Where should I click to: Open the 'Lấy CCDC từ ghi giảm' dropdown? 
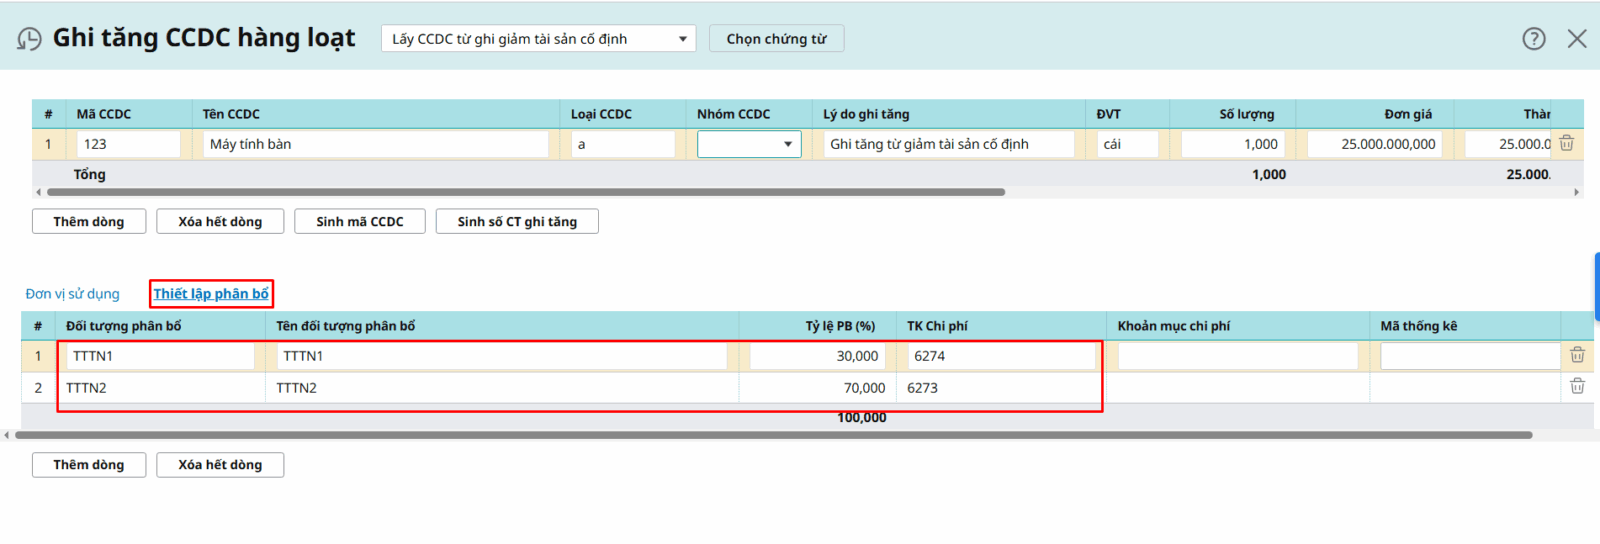click(x=538, y=39)
